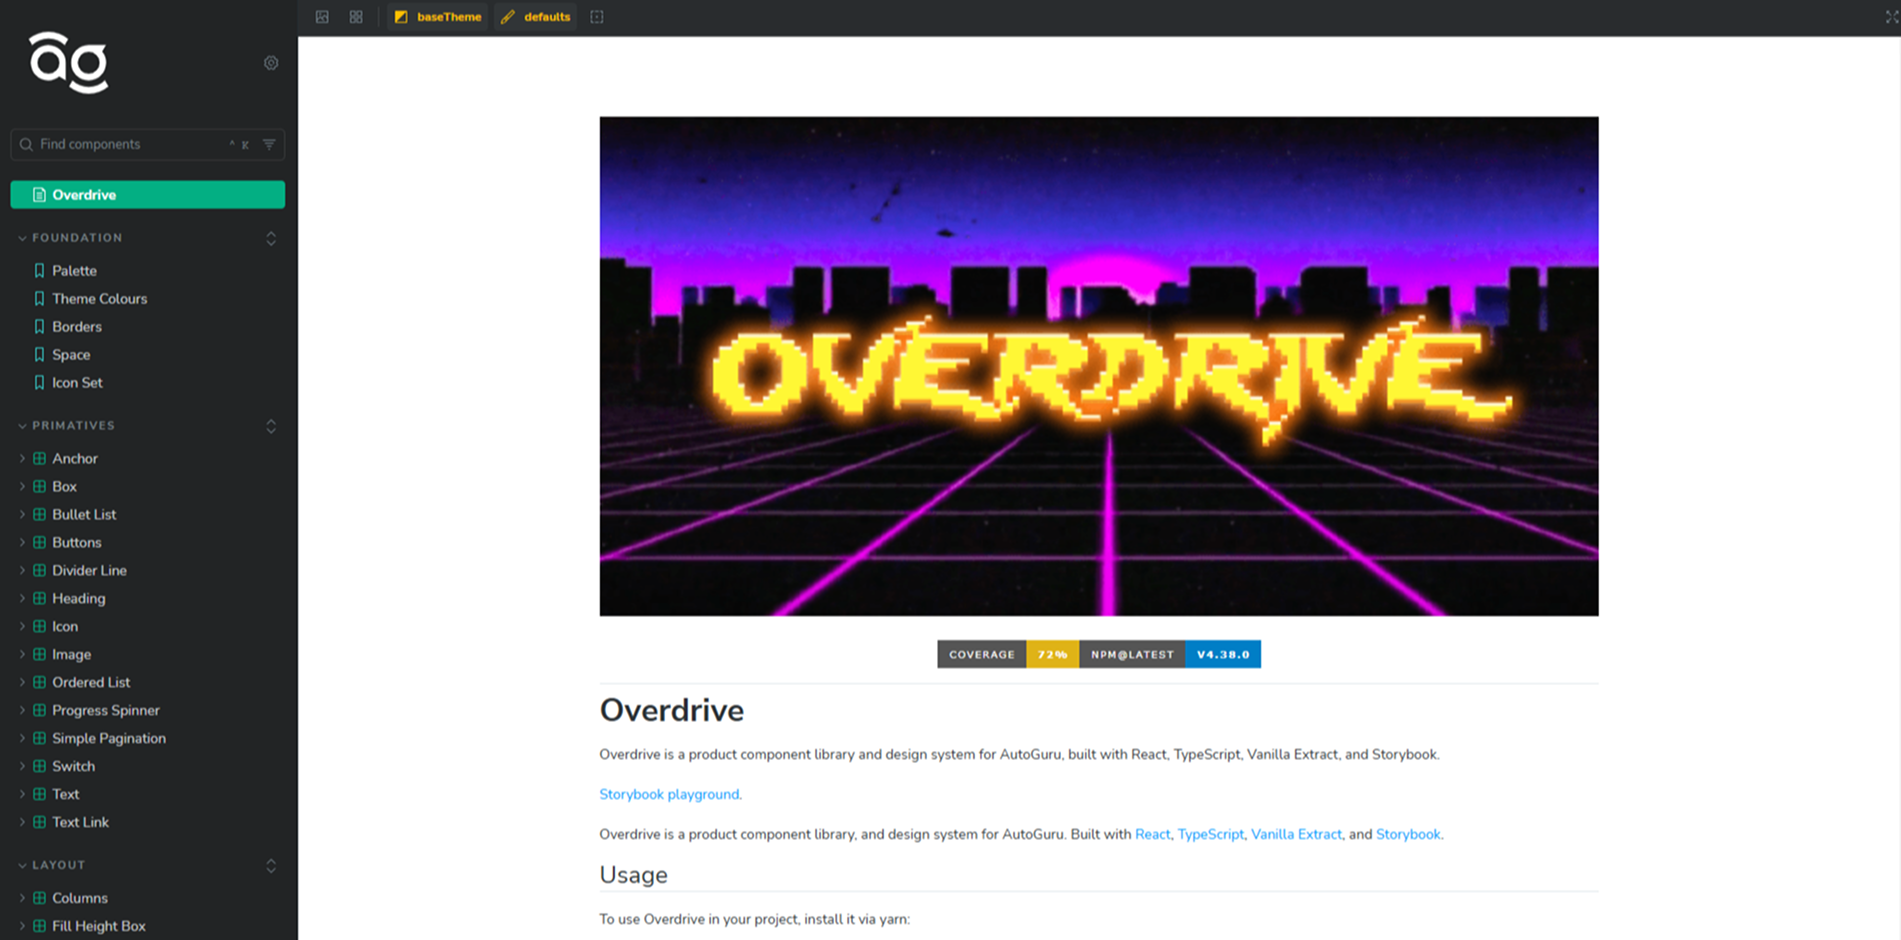Focus the Find components search field
This screenshot has height=940, width=1901.
147,144
